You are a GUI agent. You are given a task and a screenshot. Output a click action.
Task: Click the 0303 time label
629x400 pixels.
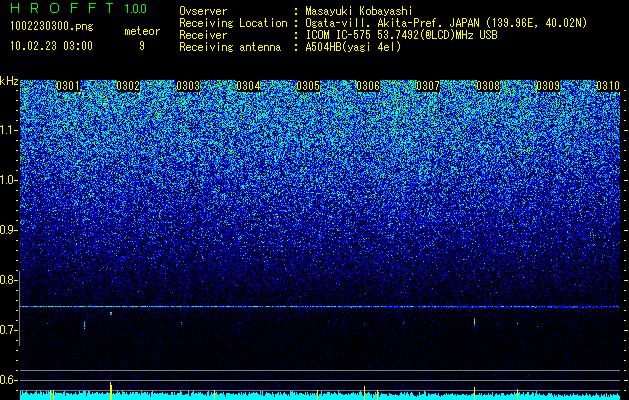188,86
